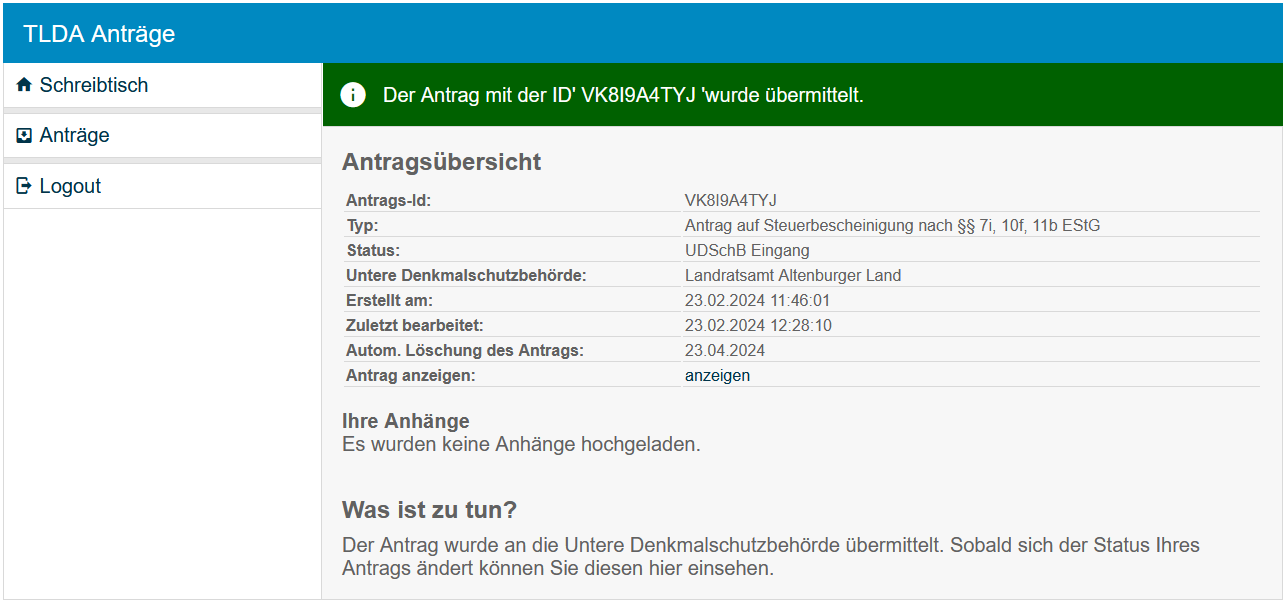Click the automatic deletion date 23.04.2024
This screenshot has width=1288, height=604.
point(724,351)
